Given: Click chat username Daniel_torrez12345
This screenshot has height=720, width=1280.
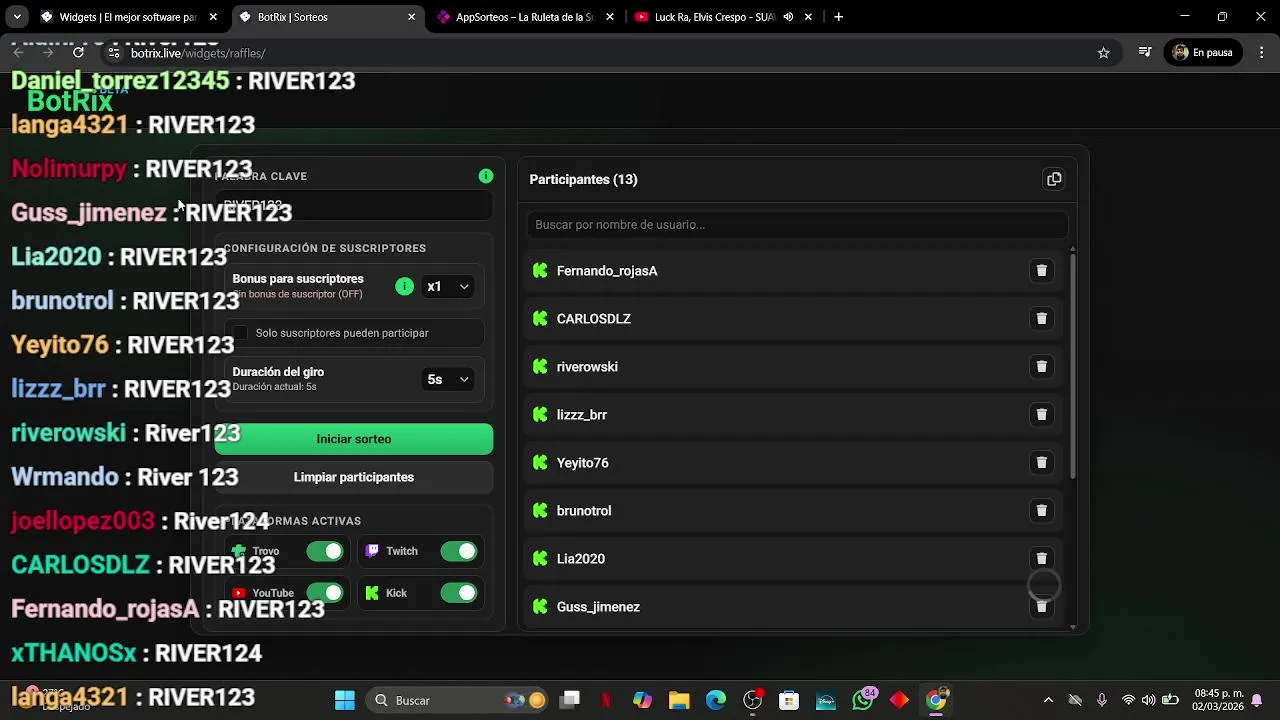Looking at the screenshot, I should click(x=120, y=81).
